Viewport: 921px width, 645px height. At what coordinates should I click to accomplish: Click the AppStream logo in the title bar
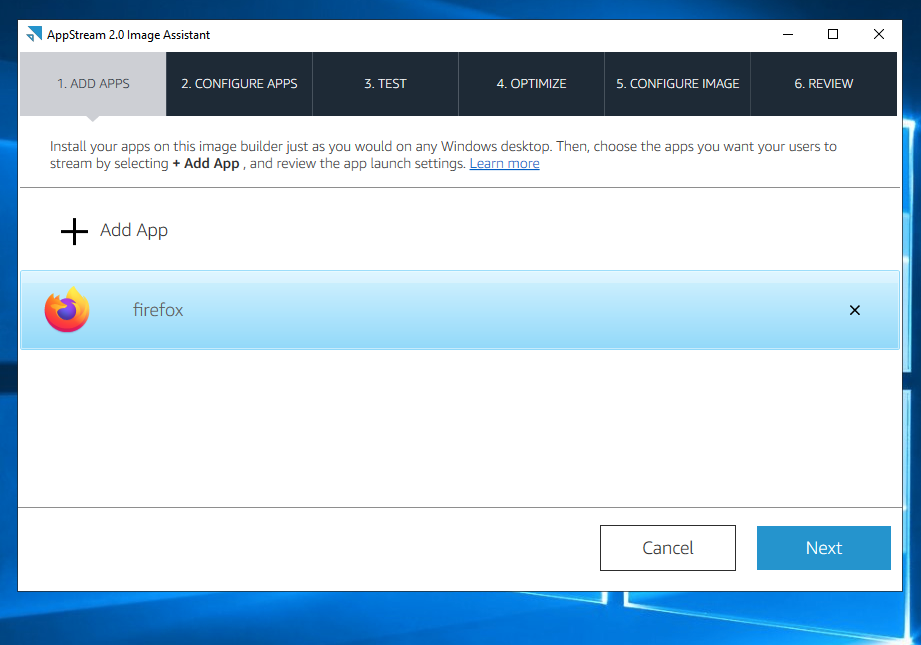coord(34,35)
